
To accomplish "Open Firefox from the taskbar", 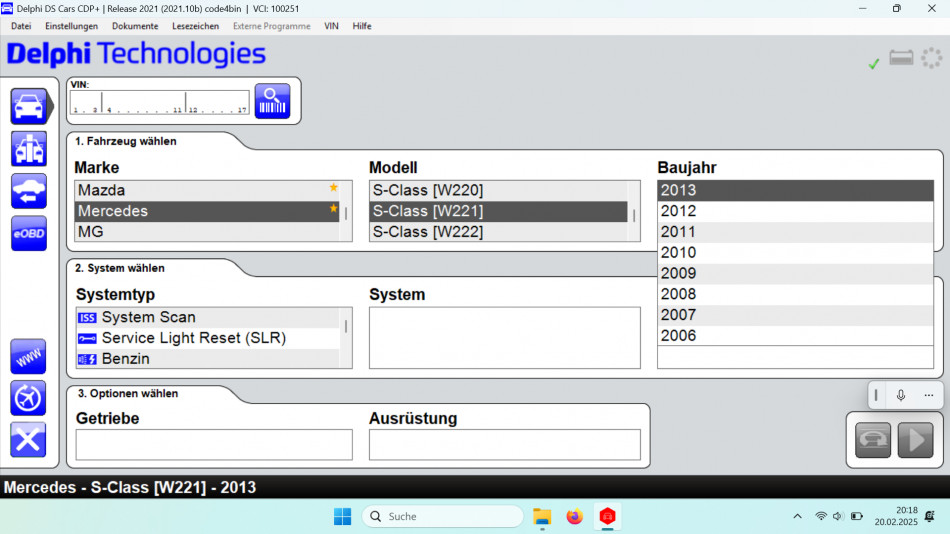I will click(x=574, y=516).
